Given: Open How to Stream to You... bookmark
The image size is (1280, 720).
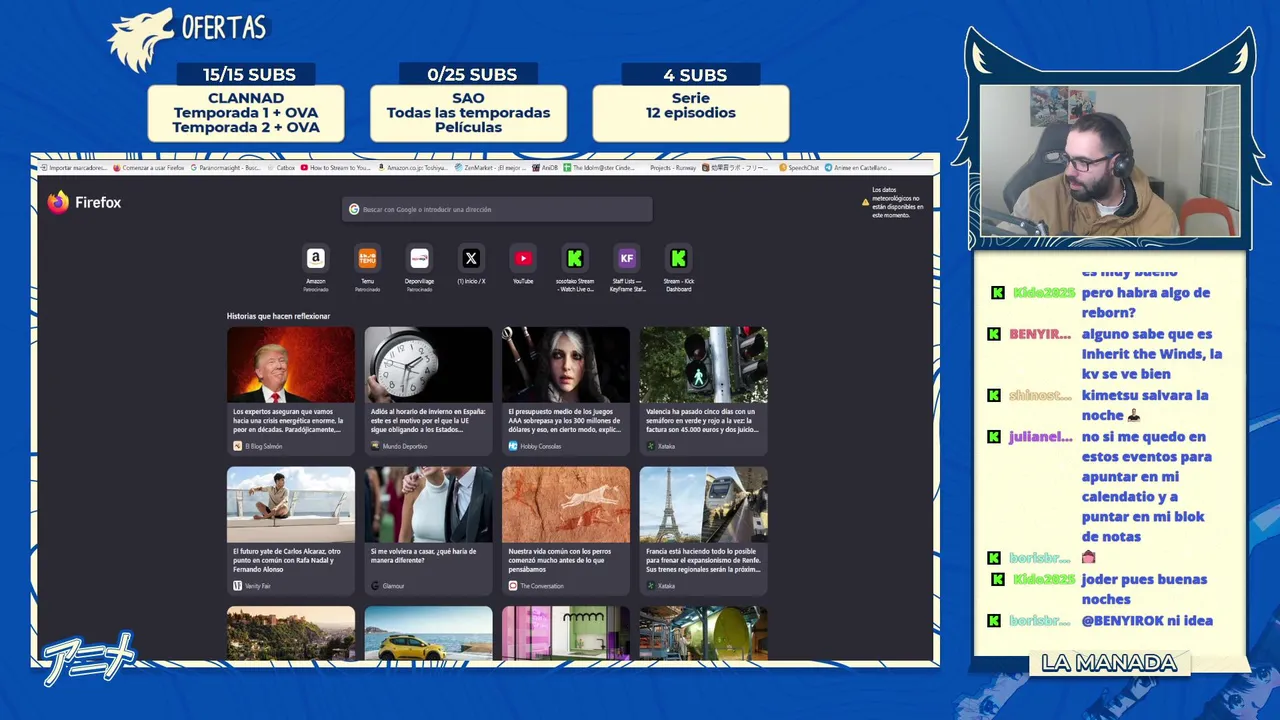Looking at the screenshot, I should [x=336, y=168].
